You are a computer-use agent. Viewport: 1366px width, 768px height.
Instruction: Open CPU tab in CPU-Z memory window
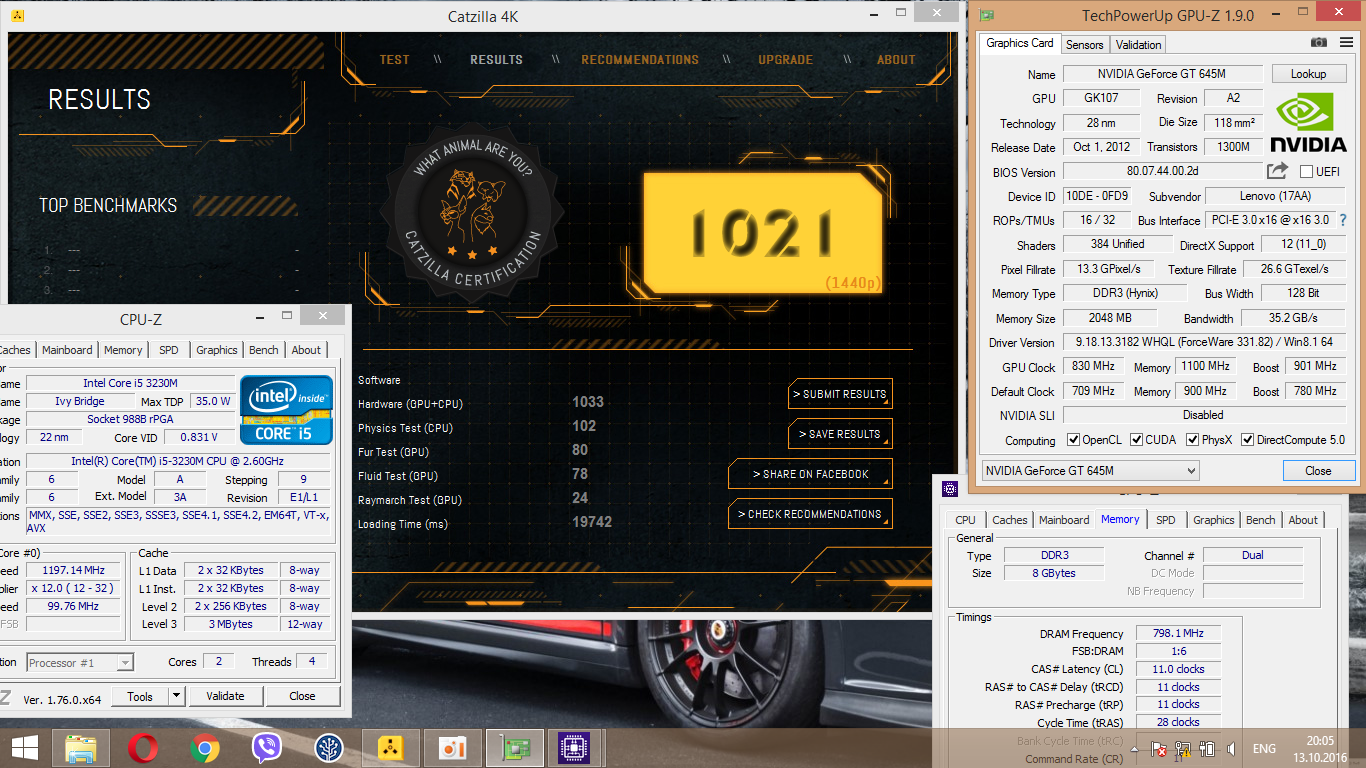(965, 520)
